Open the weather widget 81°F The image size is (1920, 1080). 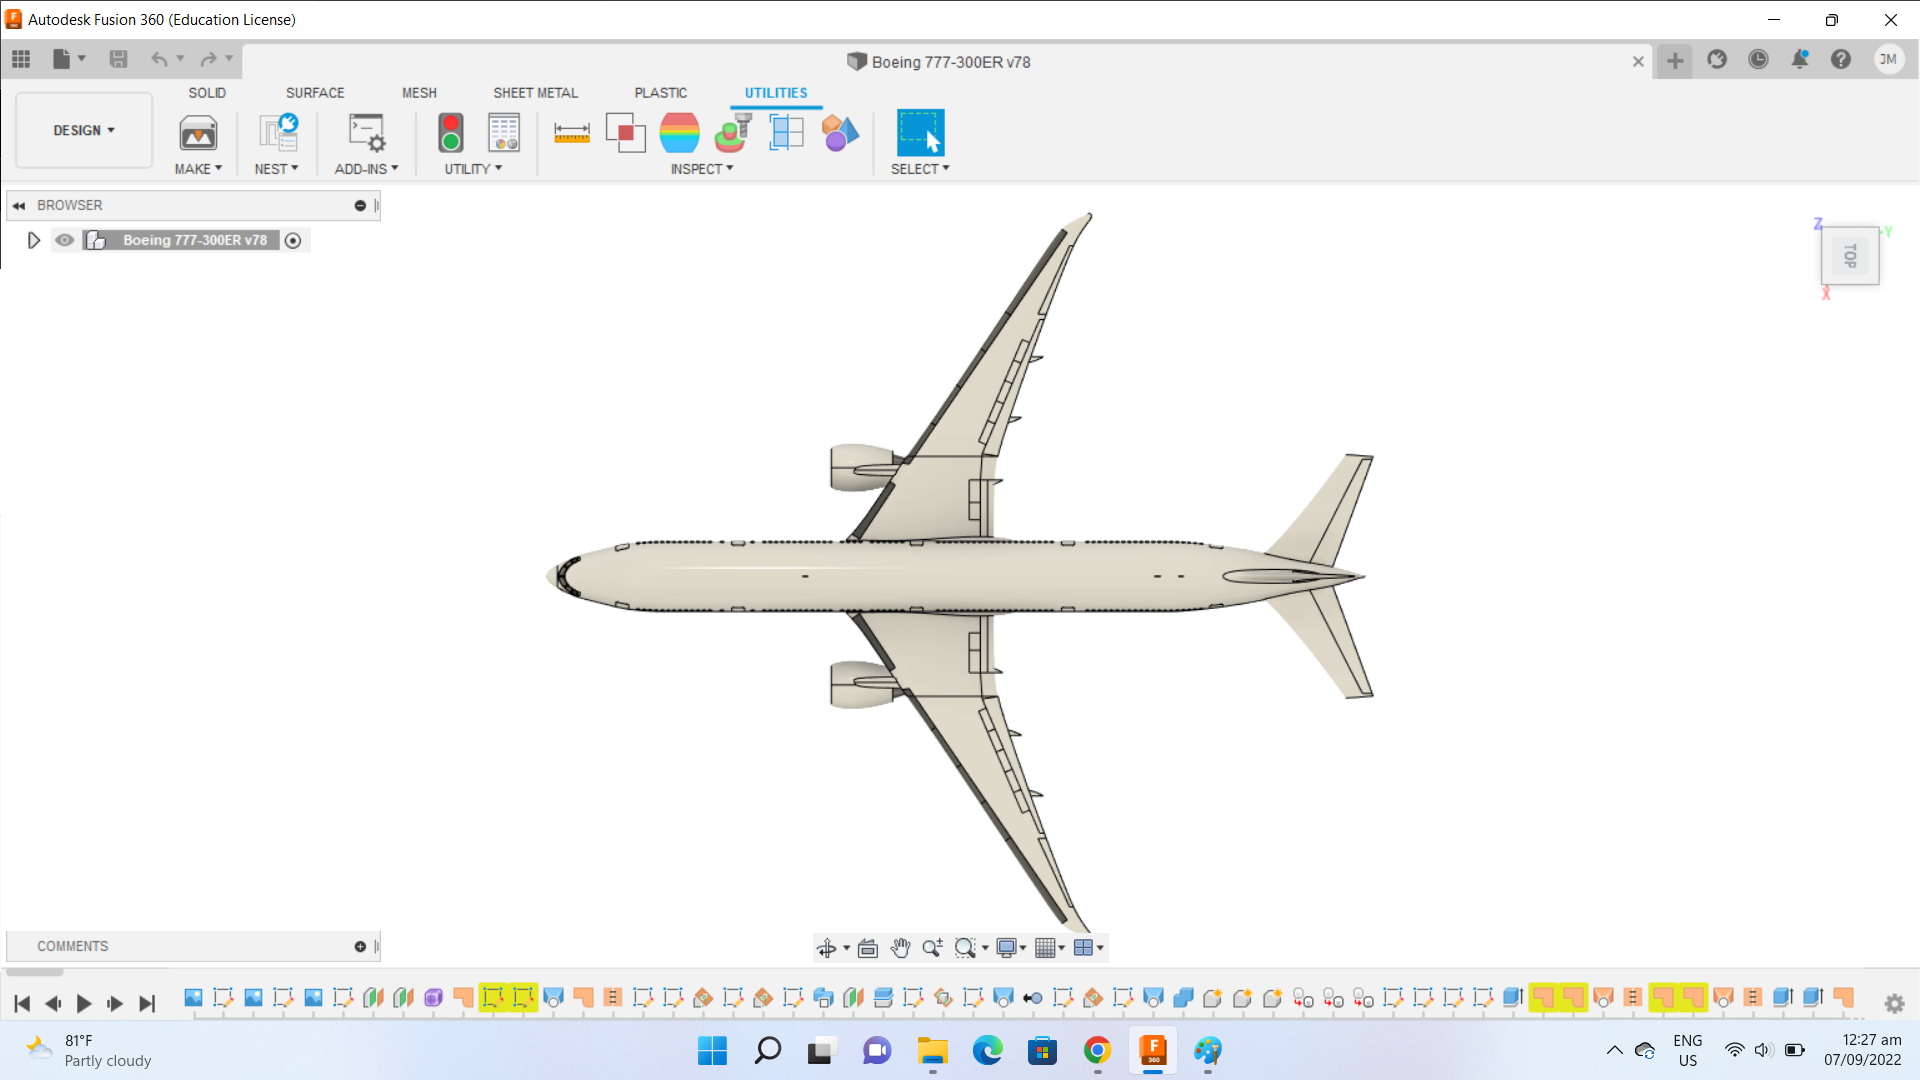[x=90, y=1051]
